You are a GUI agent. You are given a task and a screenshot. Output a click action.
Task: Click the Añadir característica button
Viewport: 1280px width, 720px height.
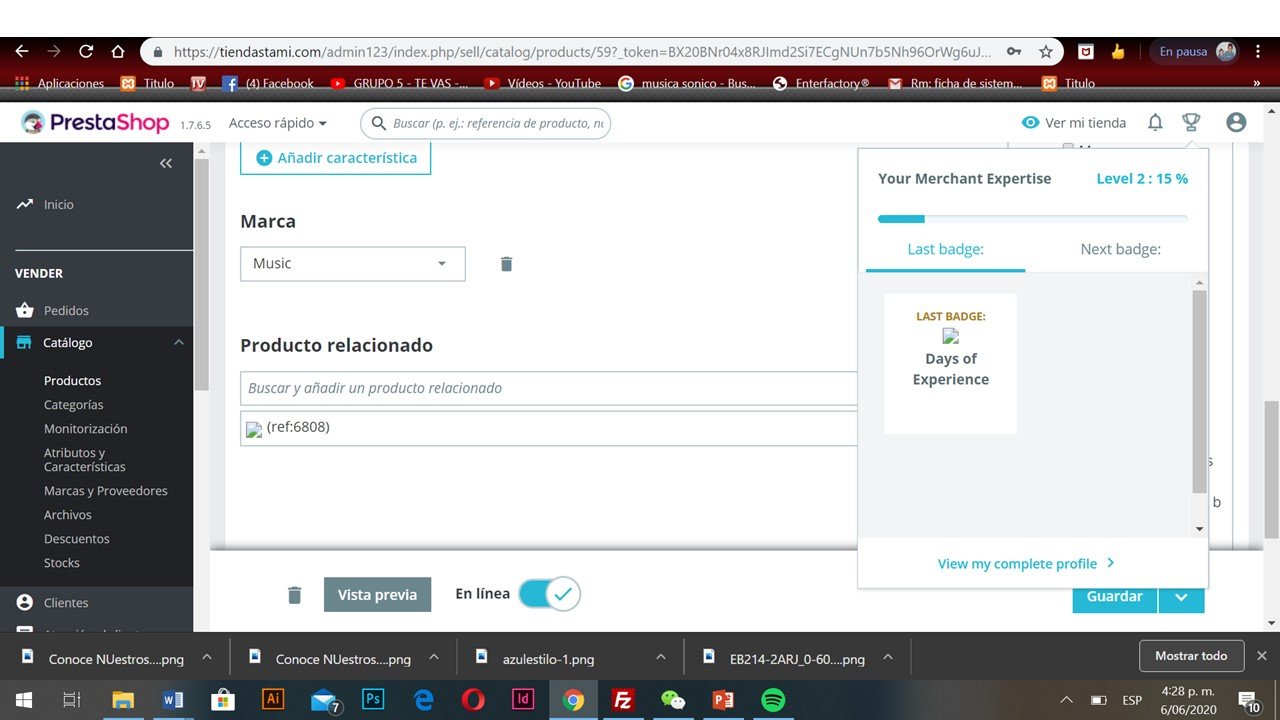335,158
